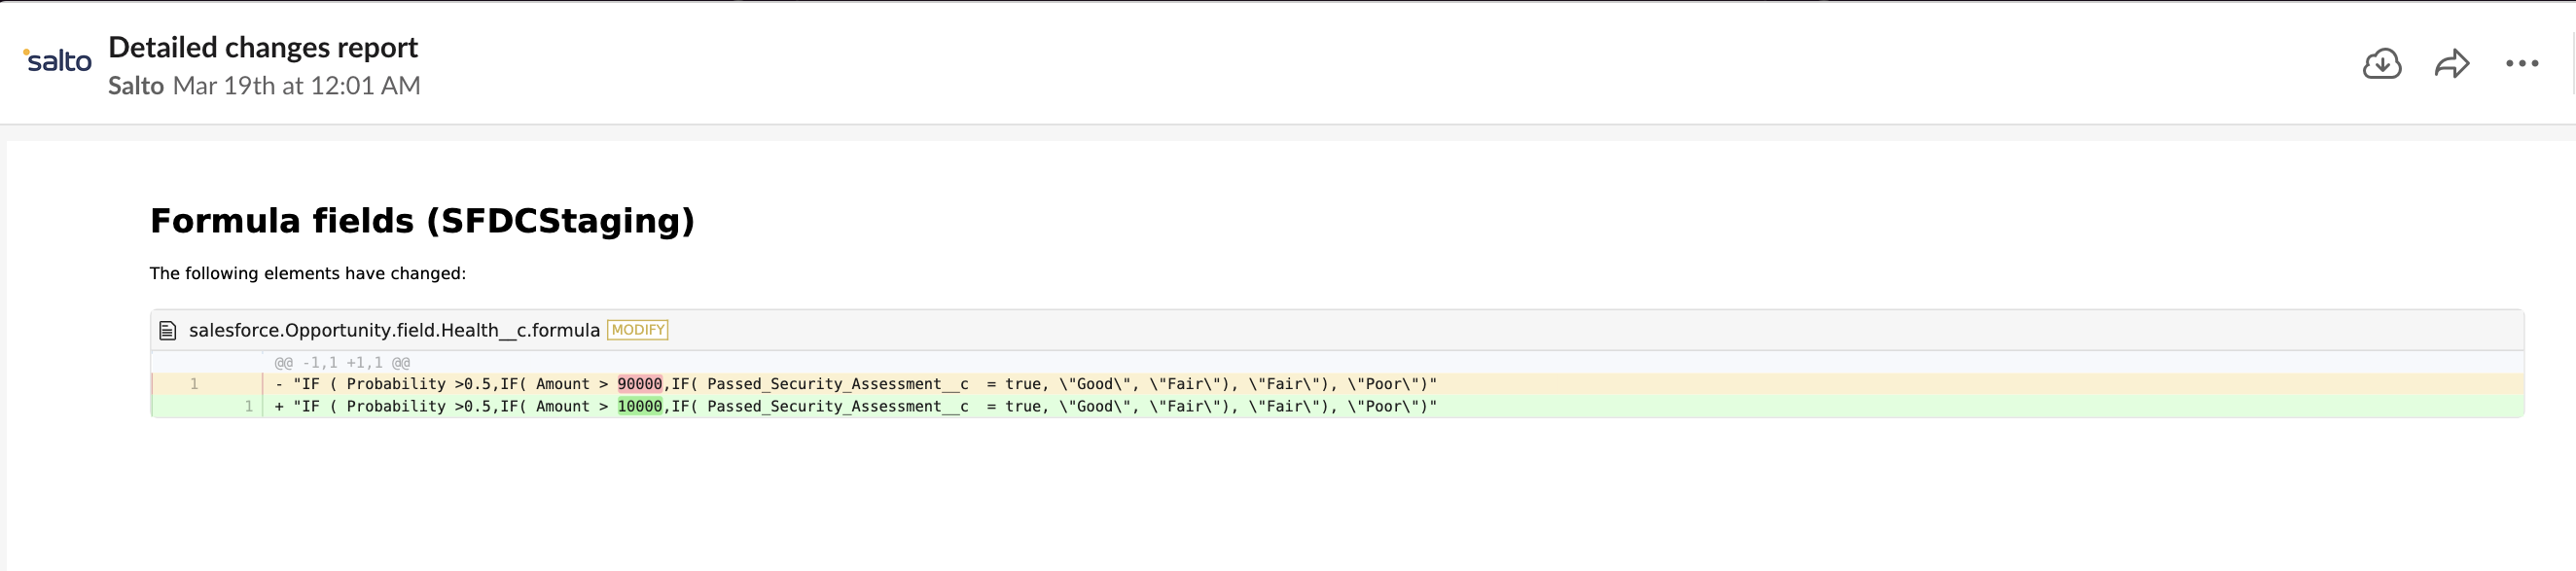Click the file document icon beside Health__c.formula
The width and height of the screenshot is (2576, 571).
(x=168, y=330)
